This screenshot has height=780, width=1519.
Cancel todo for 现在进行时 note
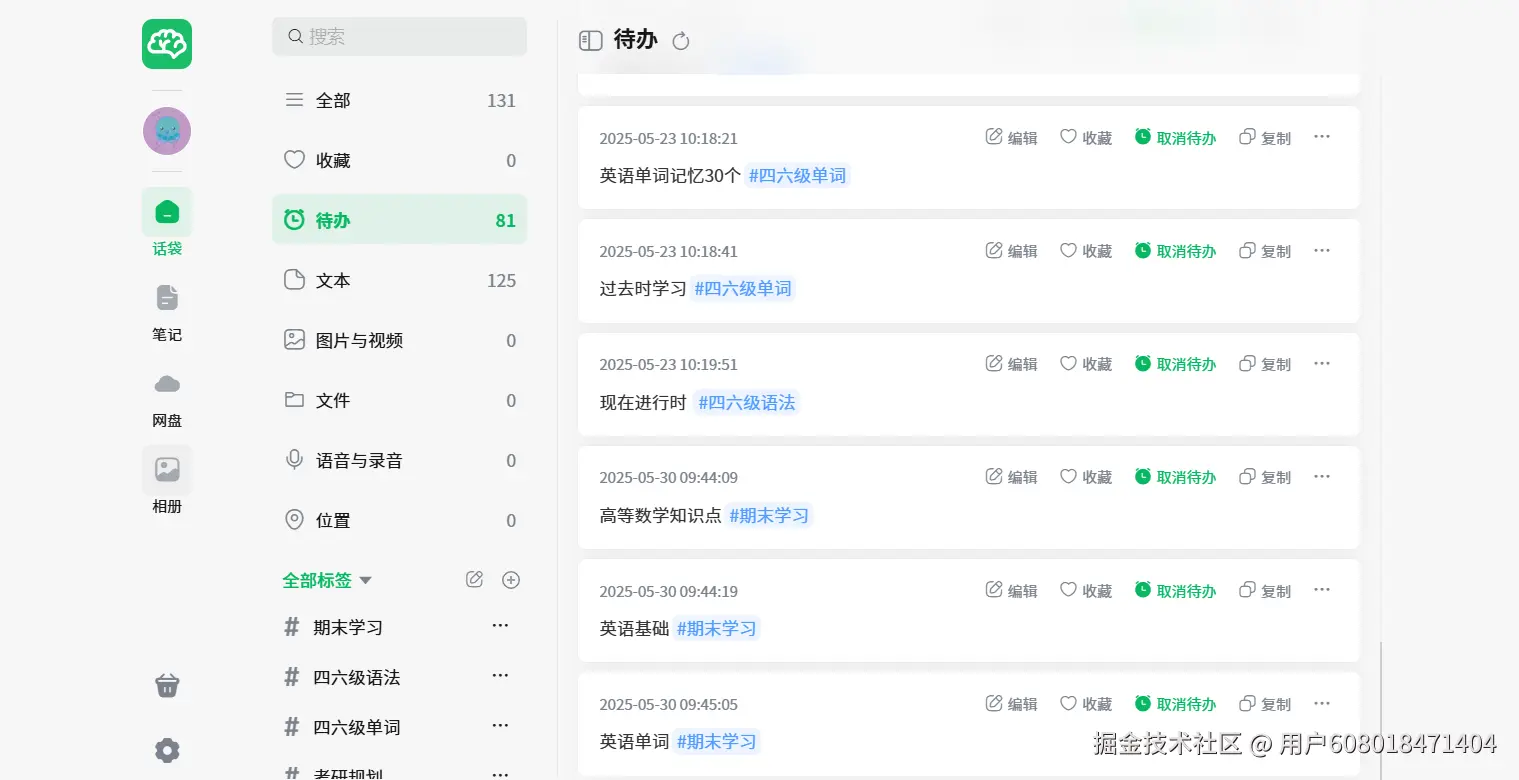[x=1175, y=364]
